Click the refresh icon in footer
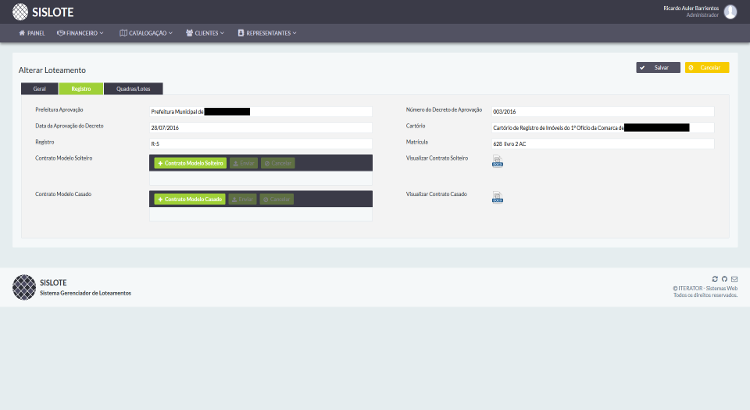Screen dimensions: 750x410 [715, 279]
